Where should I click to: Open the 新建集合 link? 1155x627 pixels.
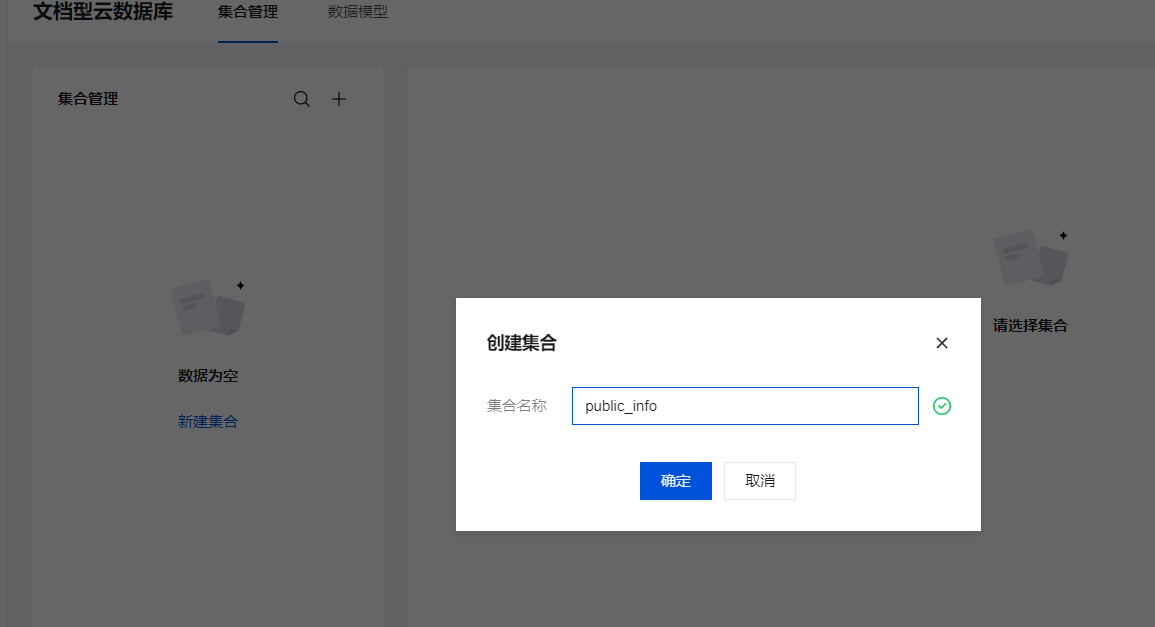[x=208, y=421]
